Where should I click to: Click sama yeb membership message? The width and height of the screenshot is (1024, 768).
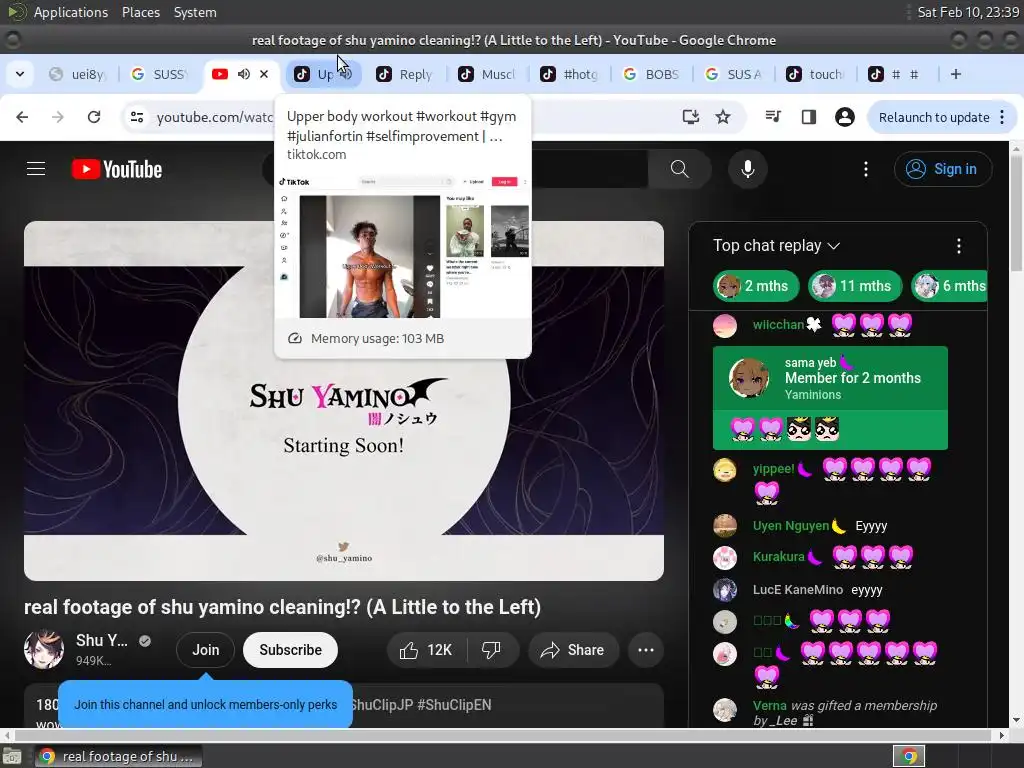830,398
